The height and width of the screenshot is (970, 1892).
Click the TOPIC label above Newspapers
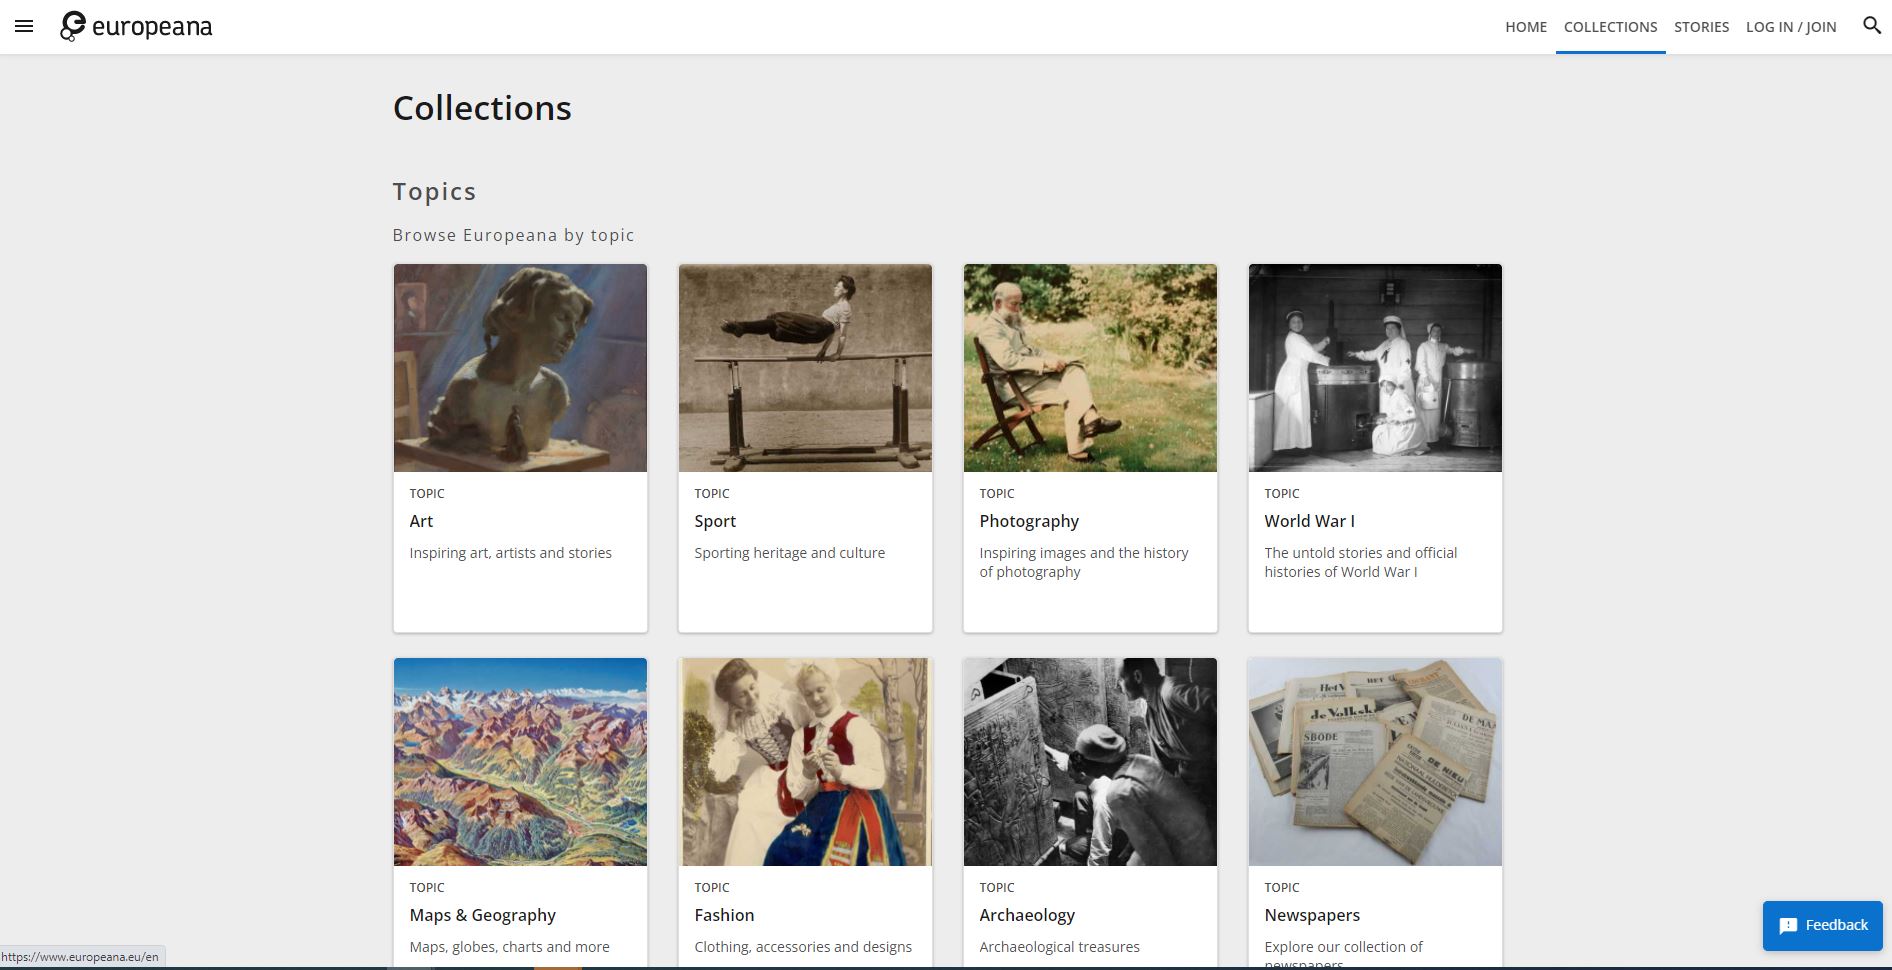coord(1282,887)
